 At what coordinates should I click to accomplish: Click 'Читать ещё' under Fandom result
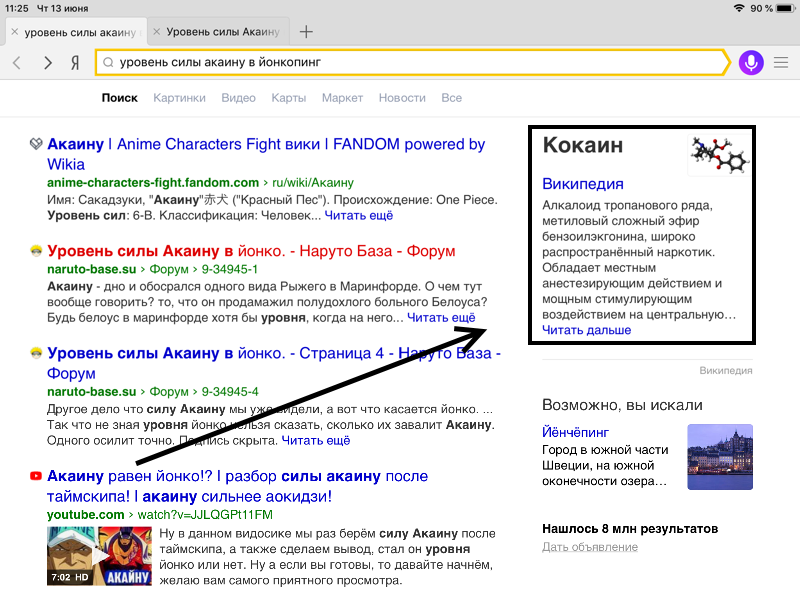tap(359, 215)
